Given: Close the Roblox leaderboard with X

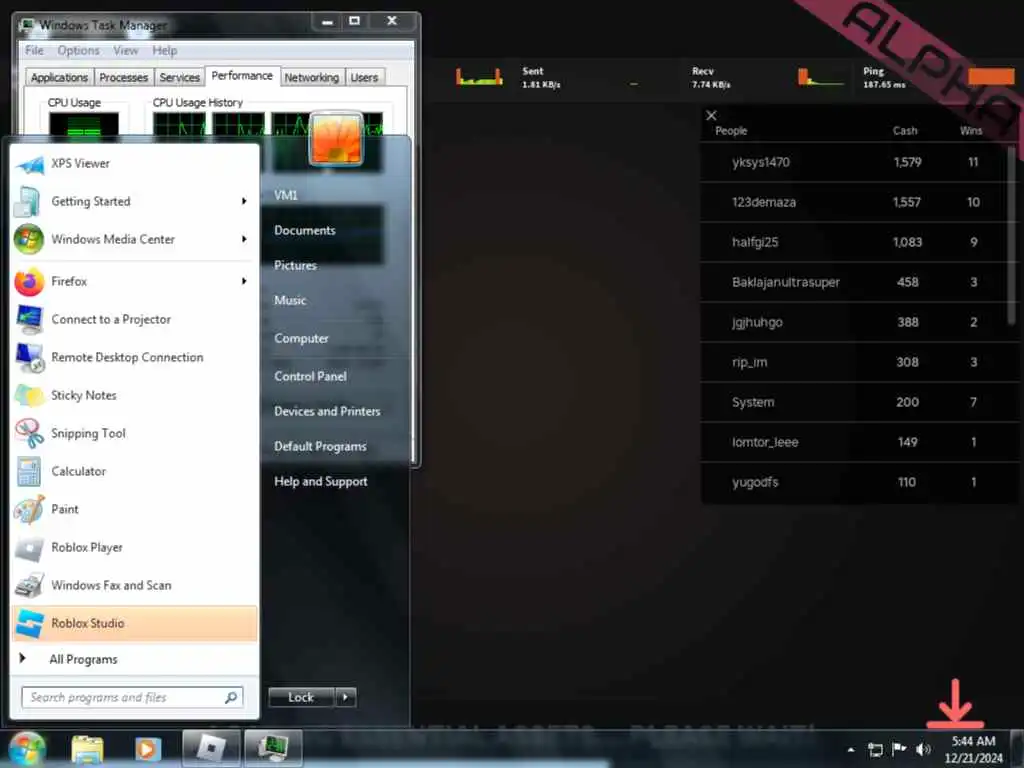Looking at the screenshot, I should click(x=711, y=116).
